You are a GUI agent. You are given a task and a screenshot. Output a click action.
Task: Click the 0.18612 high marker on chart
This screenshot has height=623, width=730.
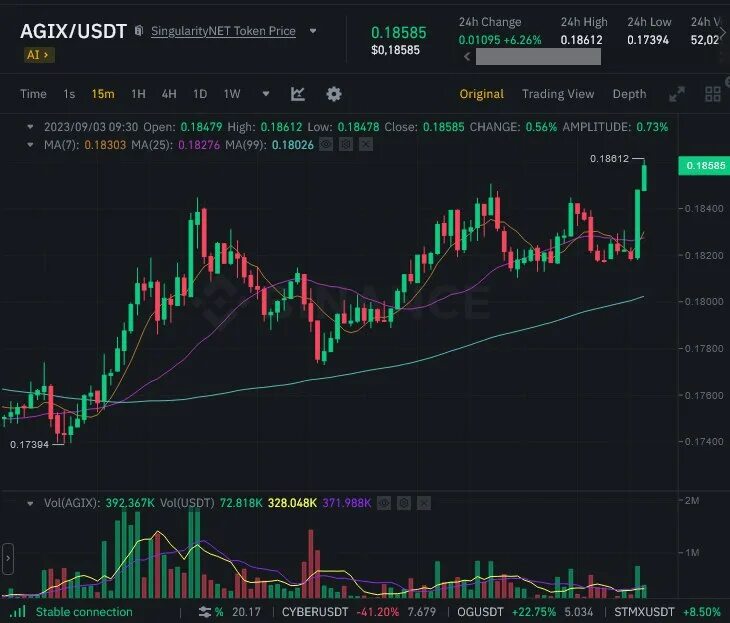point(609,159)
